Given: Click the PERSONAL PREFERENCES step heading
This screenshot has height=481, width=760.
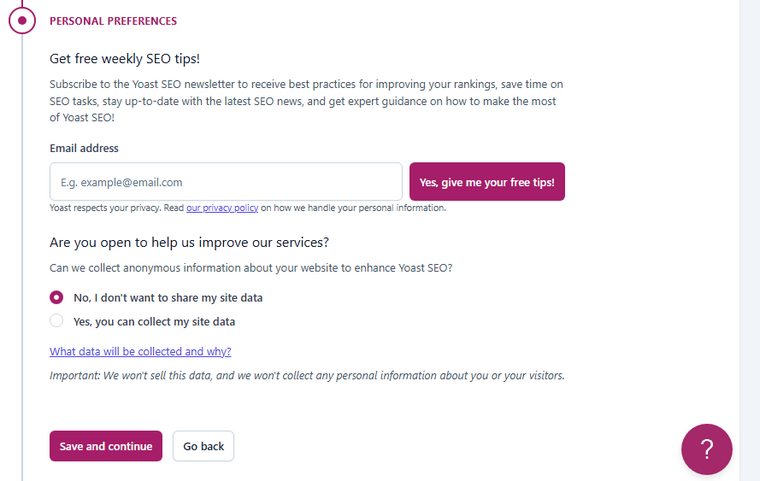Looking at the screenshot, I should point(113,21).
